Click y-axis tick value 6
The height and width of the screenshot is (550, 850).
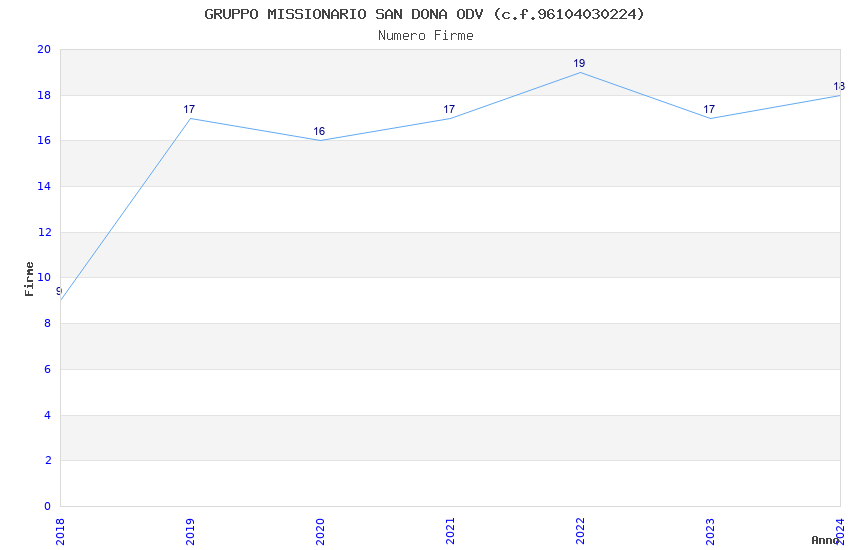coord(48,370)
